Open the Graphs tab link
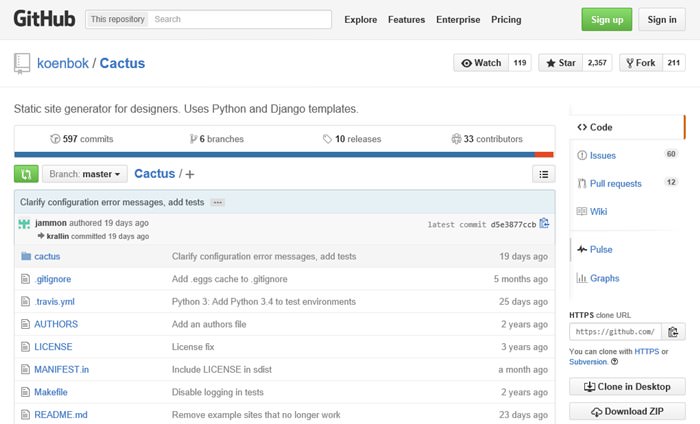Image resolution: width=700 pixels, height=424 pixels. 604,278
